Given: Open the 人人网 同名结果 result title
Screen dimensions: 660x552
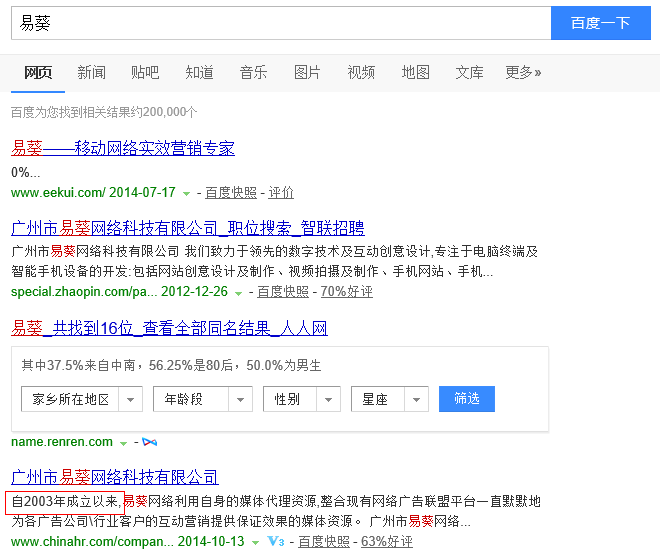Looking at the screenshot, I should click(x=169, y=328).
